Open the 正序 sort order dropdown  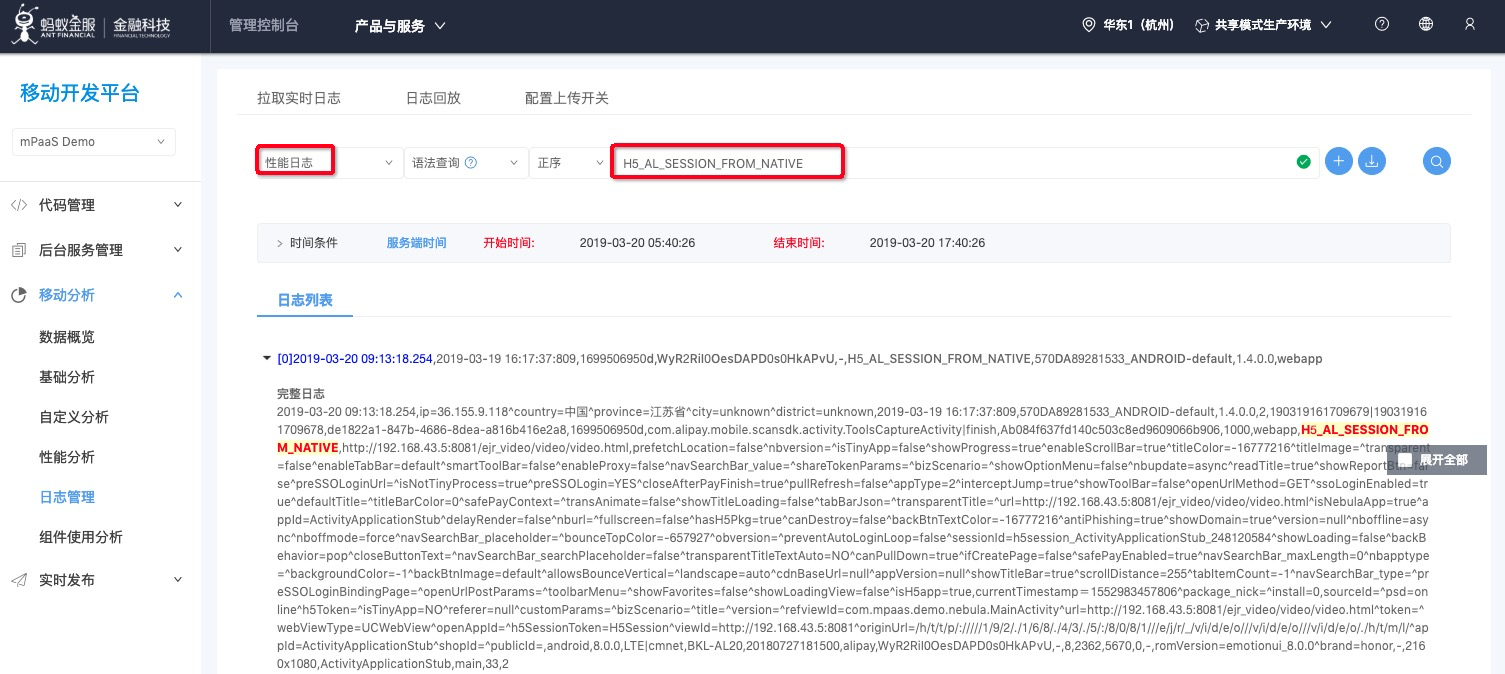[x=570, y=161]
